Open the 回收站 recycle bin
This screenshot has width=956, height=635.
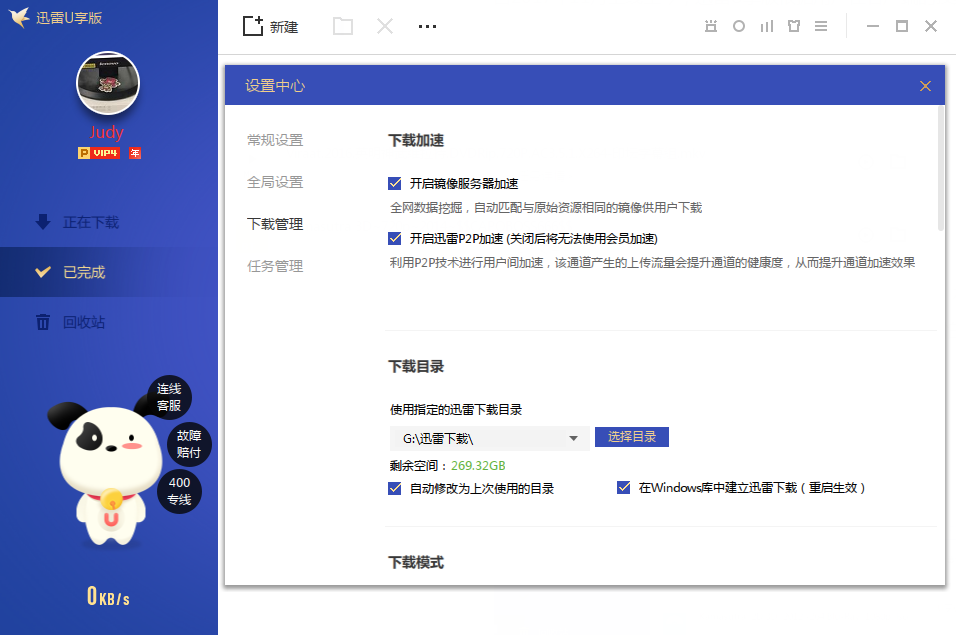coord(70,322)
